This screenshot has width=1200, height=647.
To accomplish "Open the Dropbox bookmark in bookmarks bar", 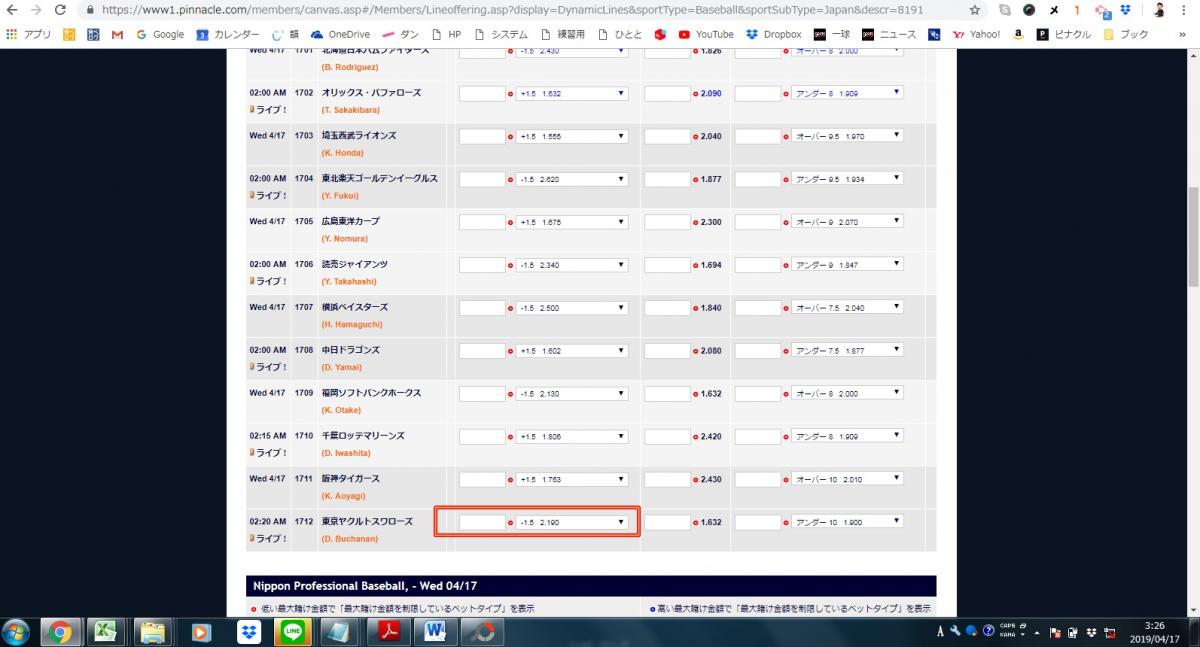I will [773, 34].
